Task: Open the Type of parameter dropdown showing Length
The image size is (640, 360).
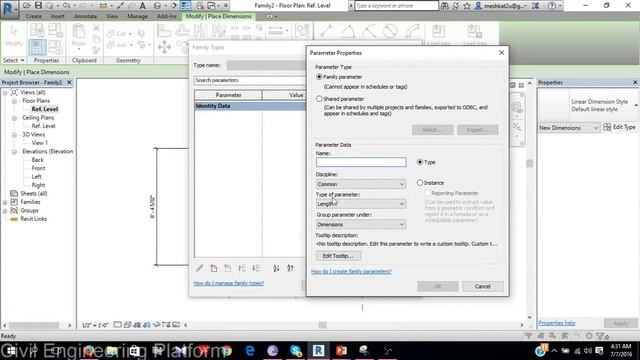Action: coord(361,204)
